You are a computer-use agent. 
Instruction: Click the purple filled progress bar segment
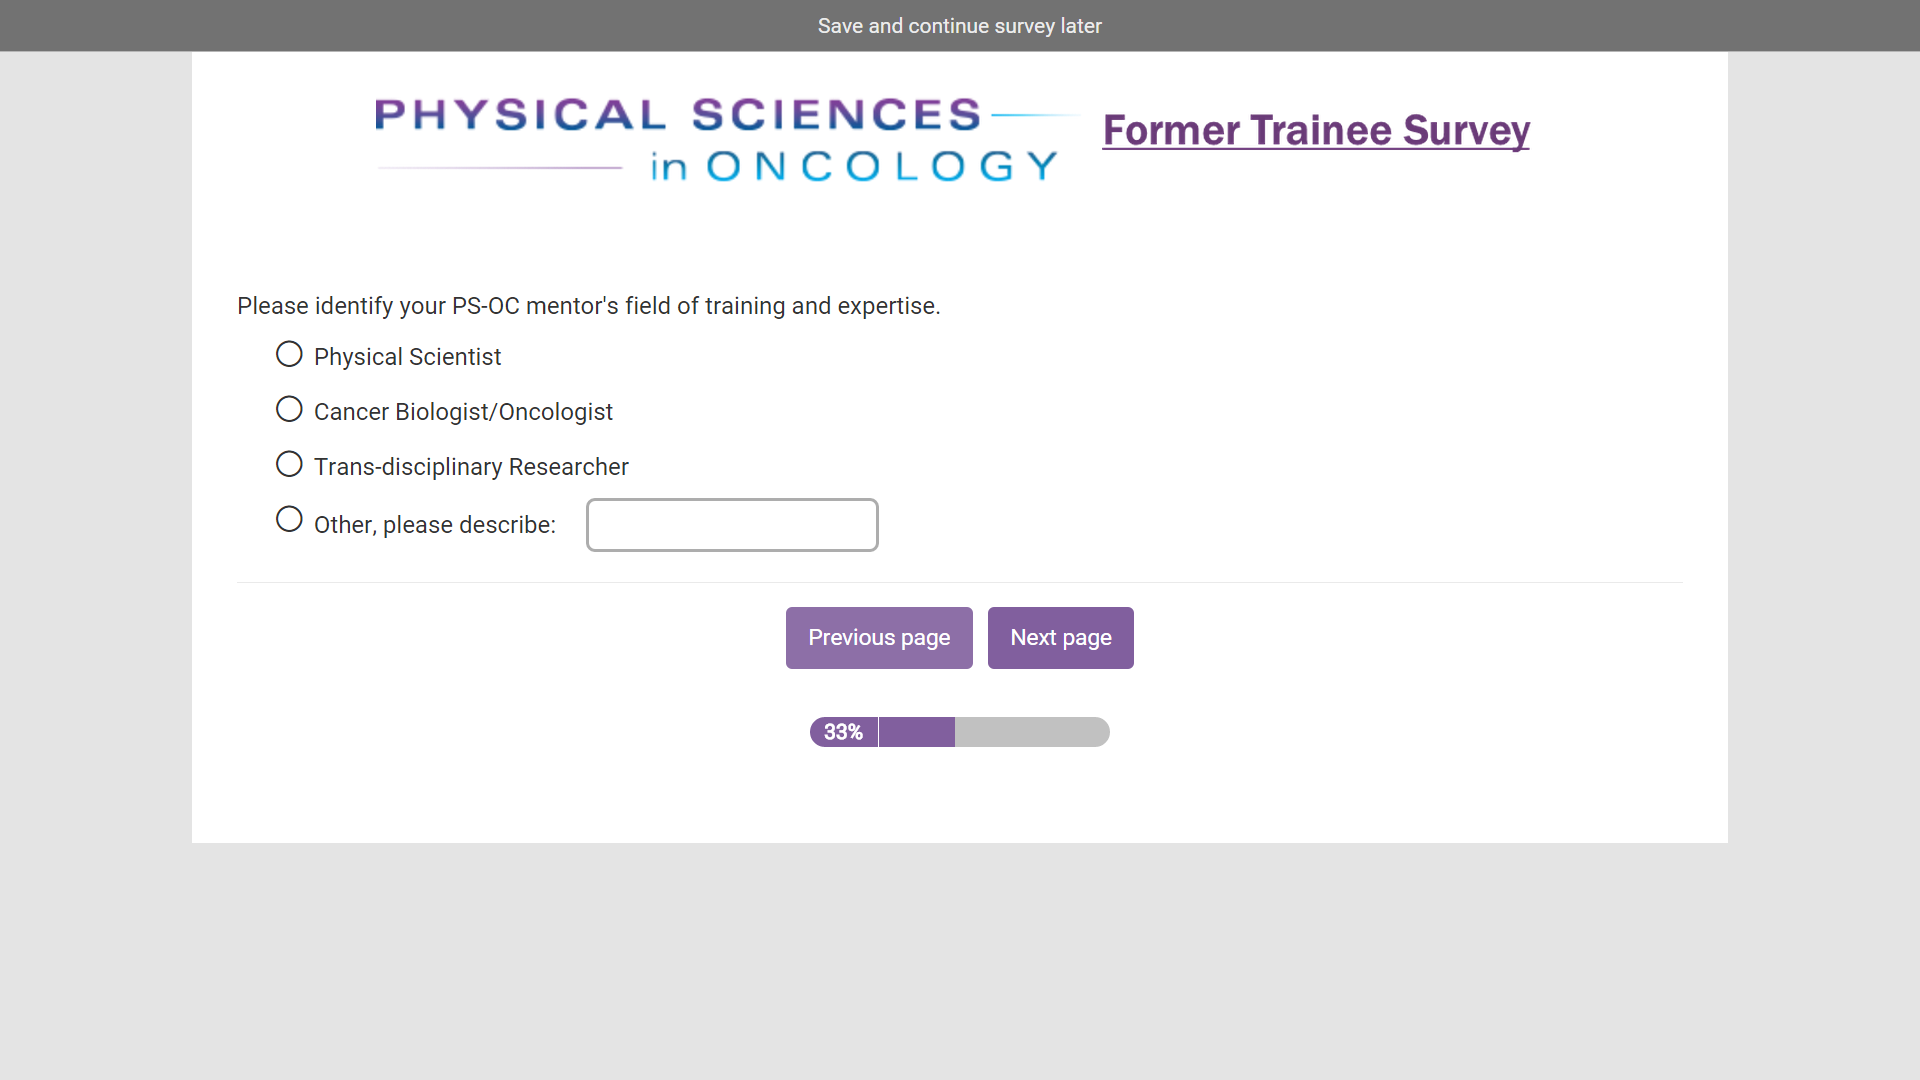916,732
